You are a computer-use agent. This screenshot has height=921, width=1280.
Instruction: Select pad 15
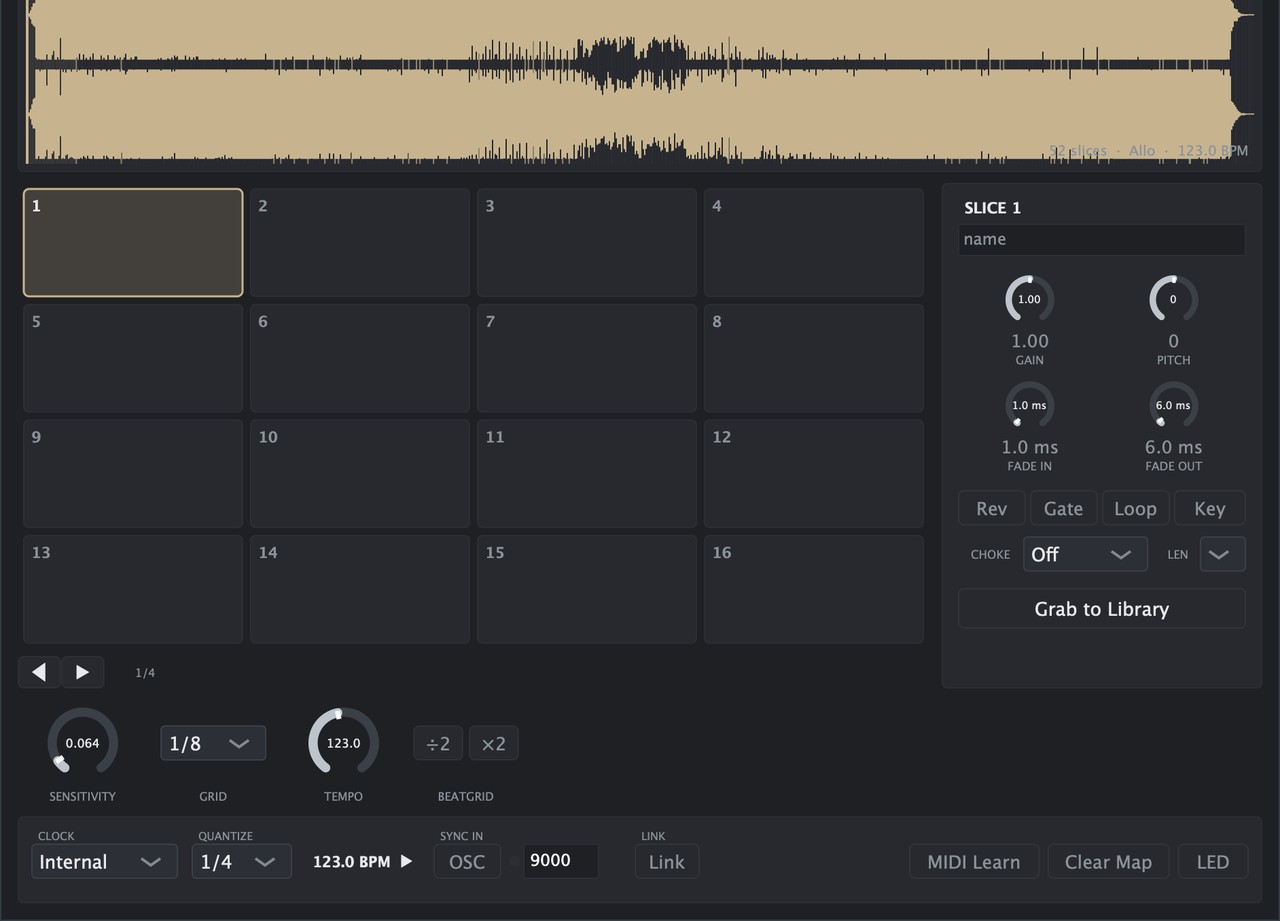[x=587, y=589]
